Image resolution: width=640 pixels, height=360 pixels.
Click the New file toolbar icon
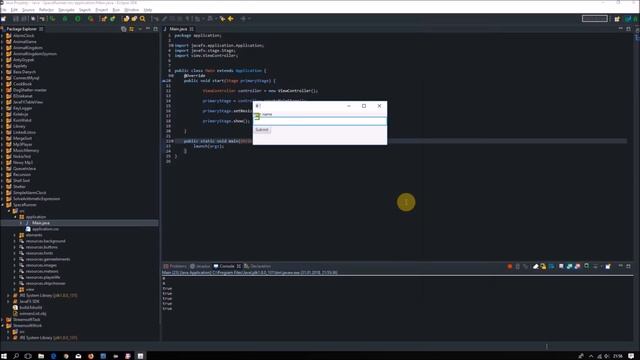(x=3, y=19)
